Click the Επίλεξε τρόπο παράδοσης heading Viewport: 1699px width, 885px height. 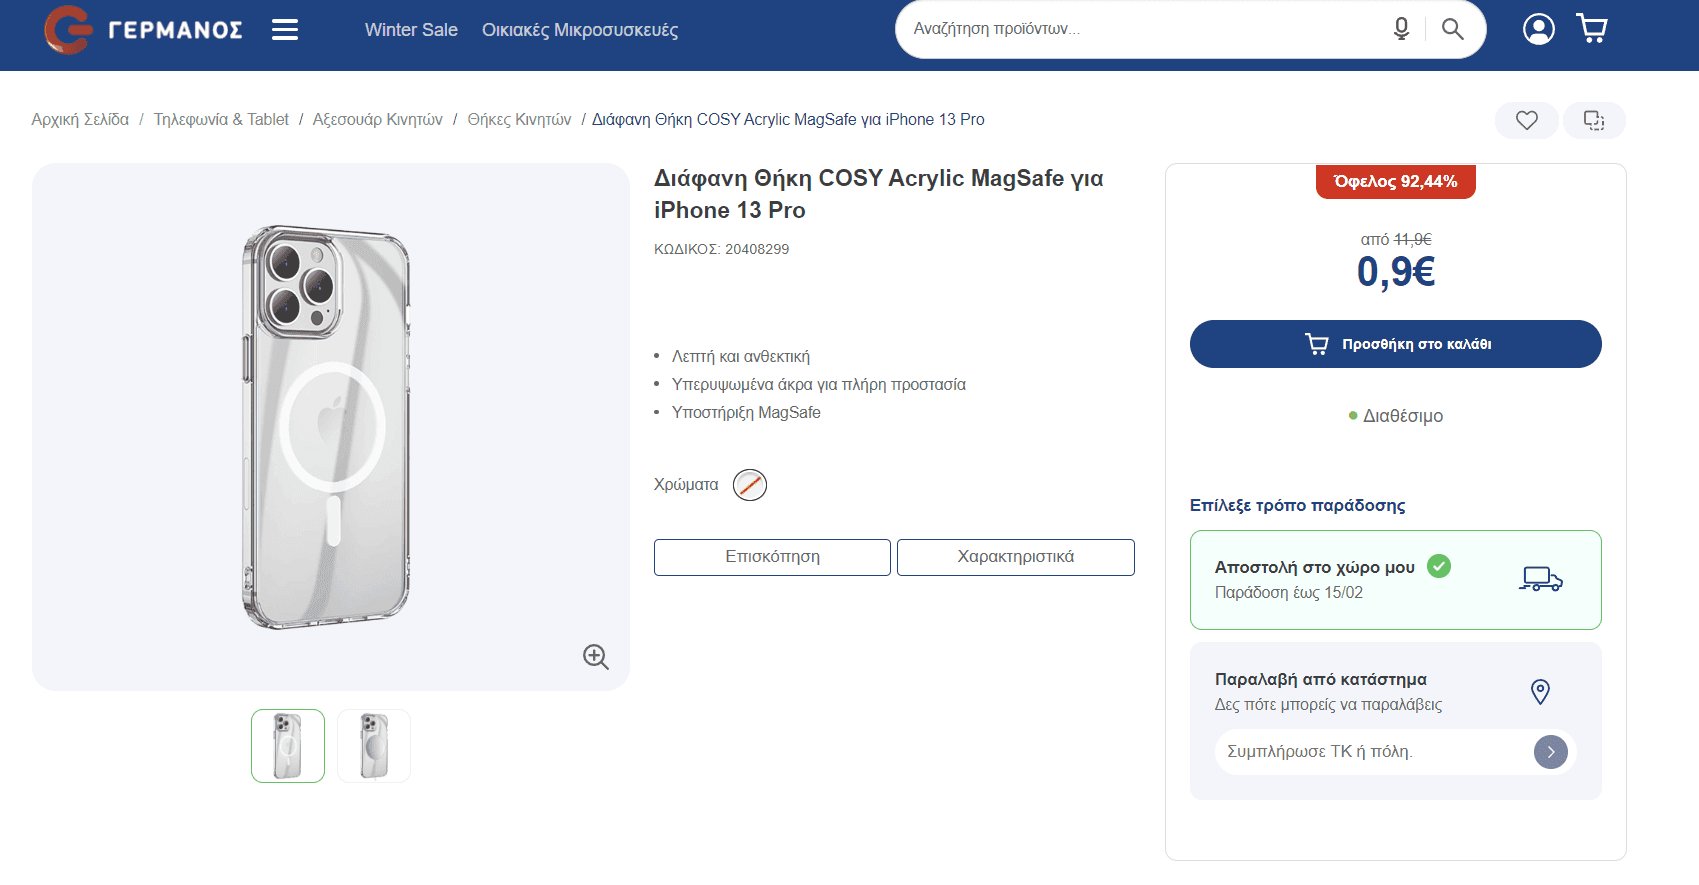pos(1298,506)
